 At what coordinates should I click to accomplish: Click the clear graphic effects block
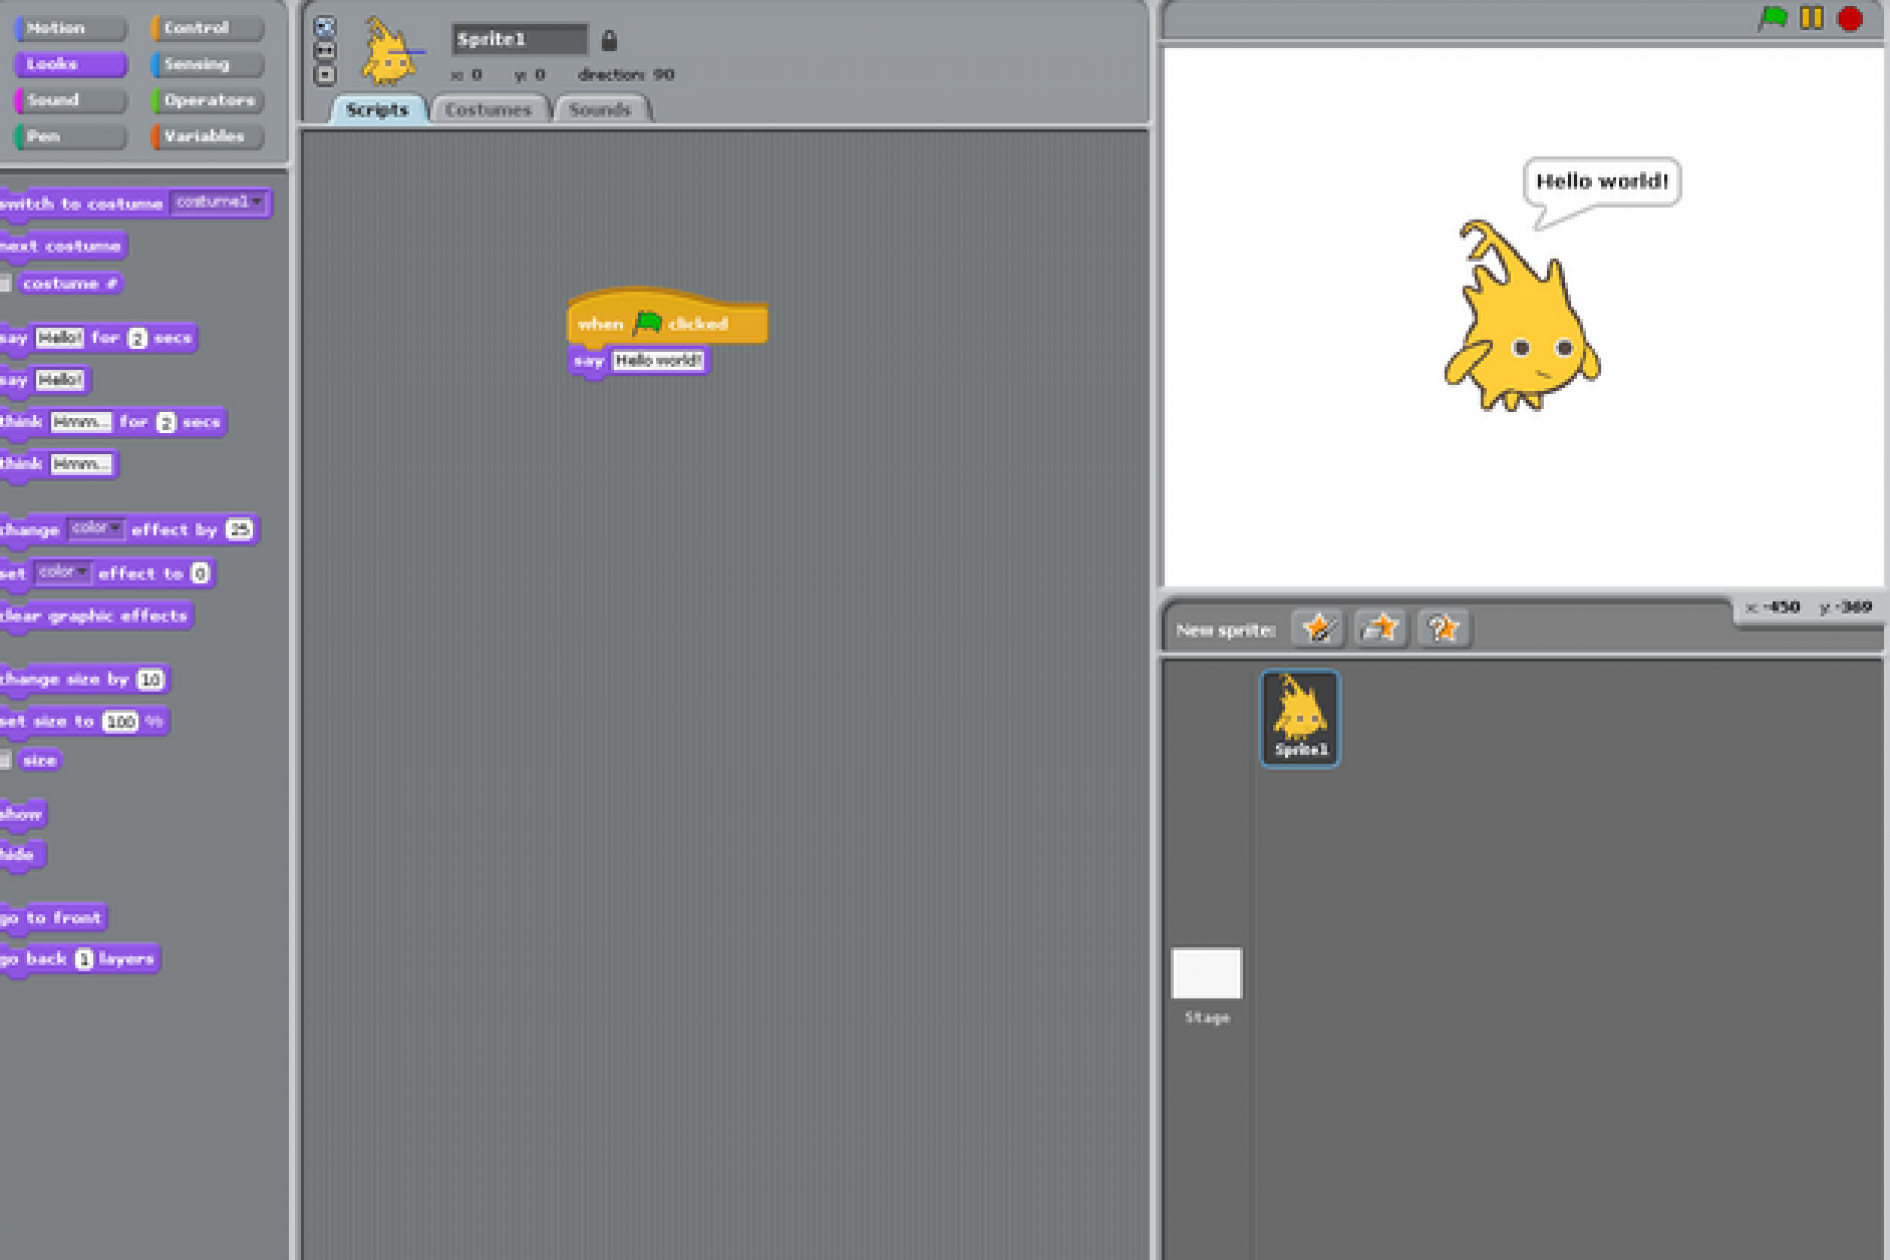(95, 616)
